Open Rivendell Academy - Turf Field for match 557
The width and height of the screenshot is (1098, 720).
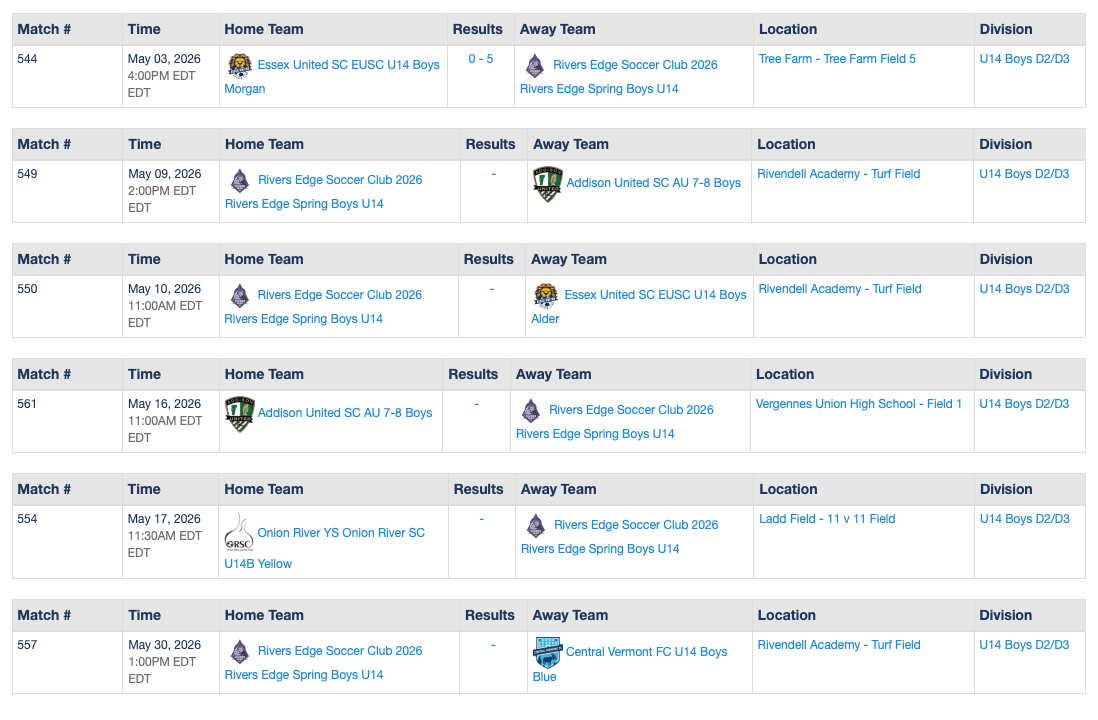click(x=839, y=645)
